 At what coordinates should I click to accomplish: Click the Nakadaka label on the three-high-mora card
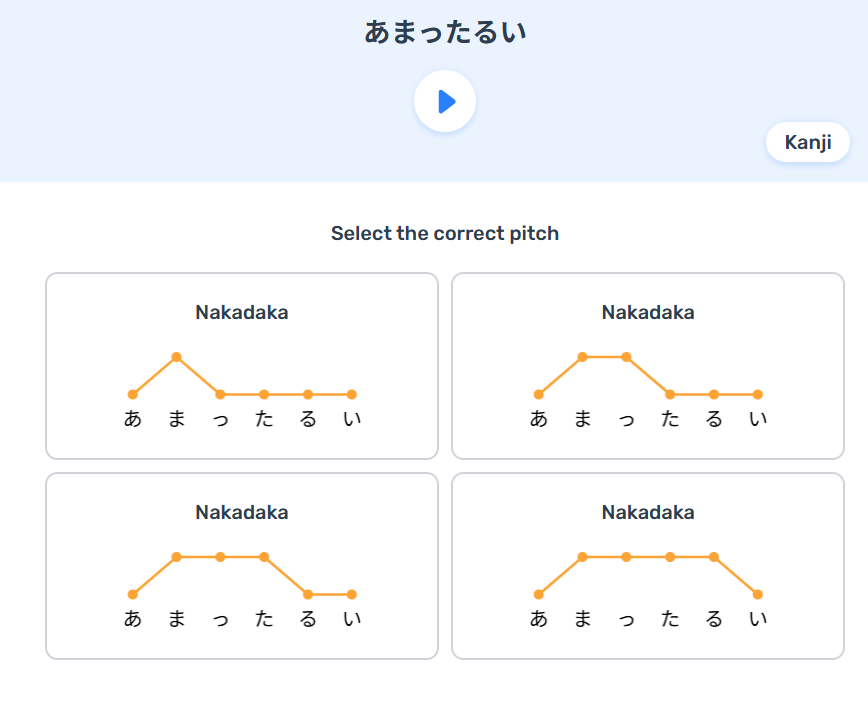pyautogui.click(x=242, y=513)
